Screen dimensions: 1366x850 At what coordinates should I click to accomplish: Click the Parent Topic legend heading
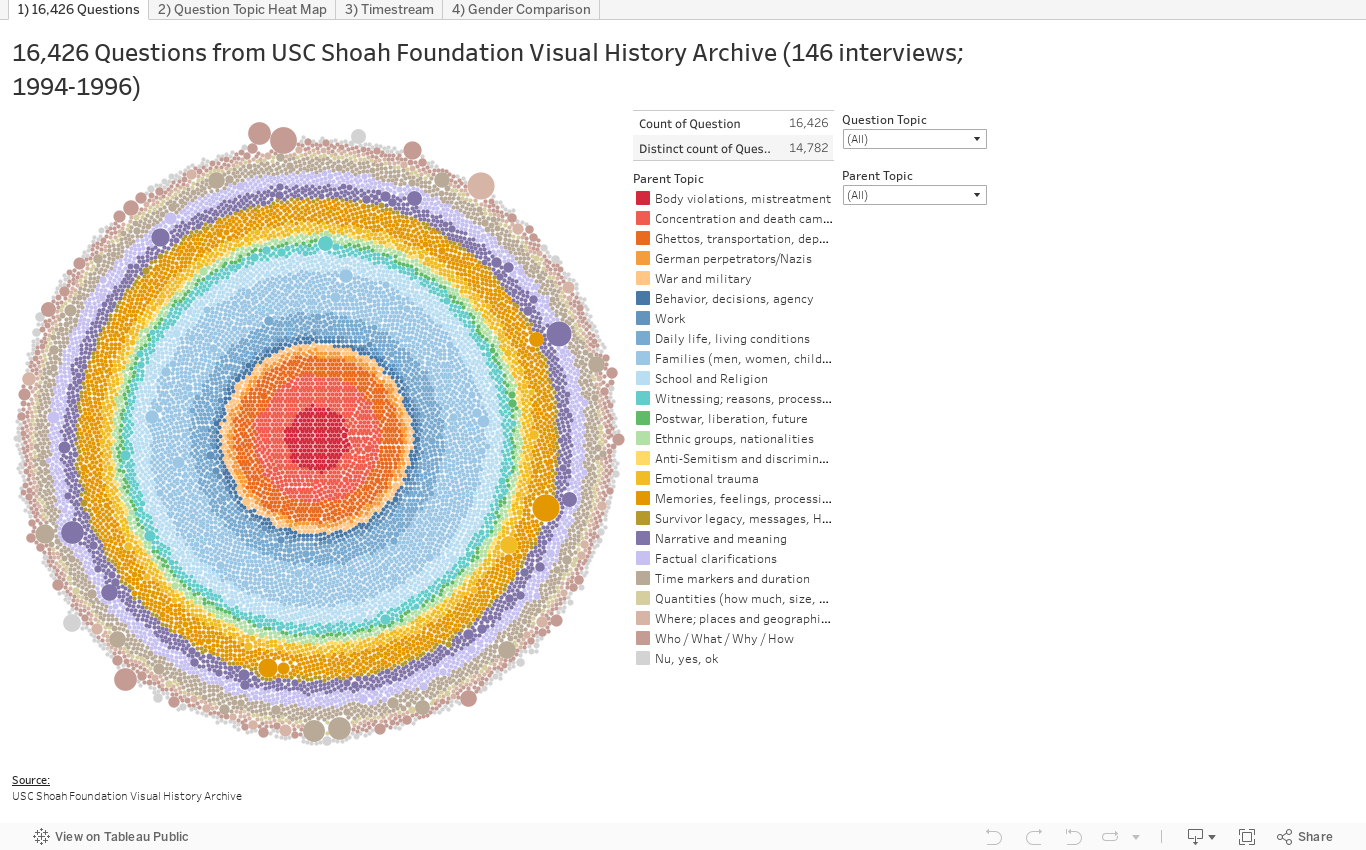tap(668, 179)
